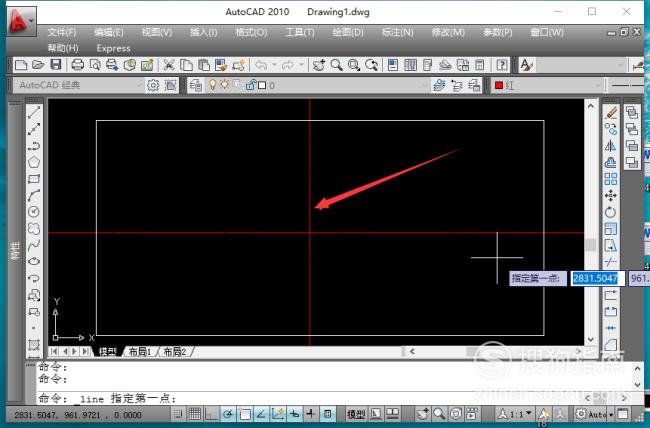Select the Polygon drawing tool
The image size is (650, 428).
point(34,162)
